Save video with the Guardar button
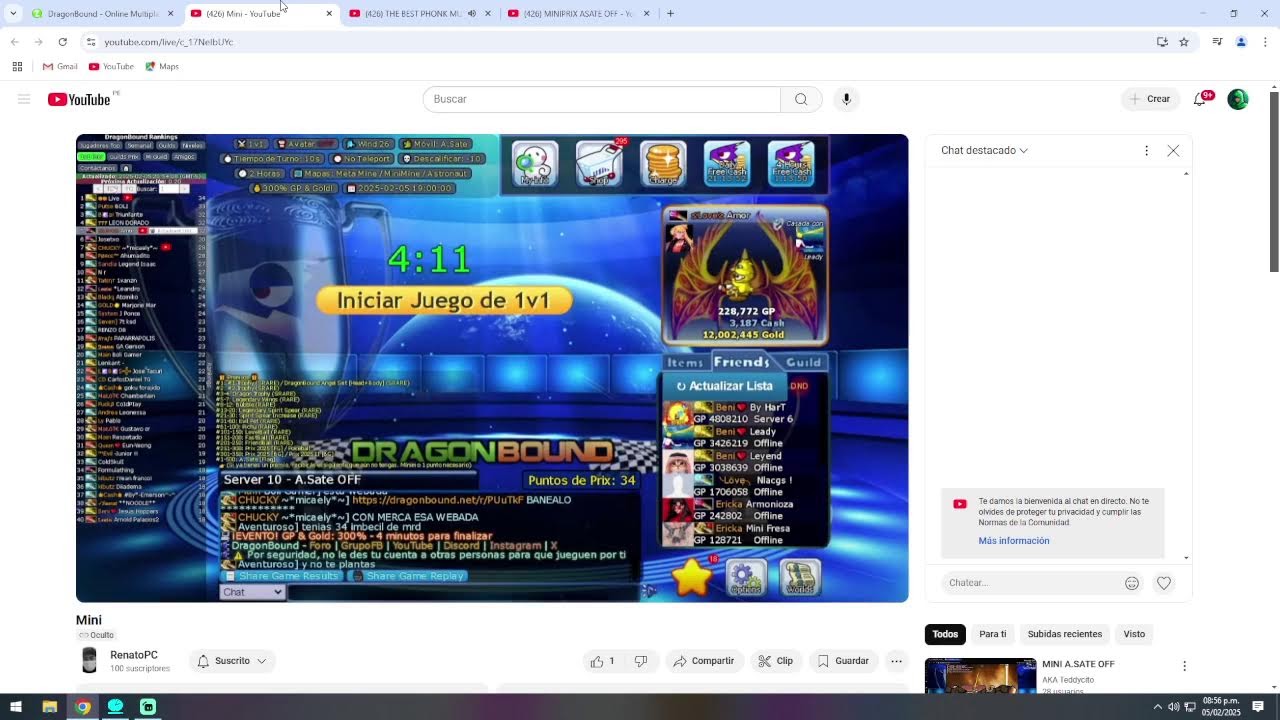Image resolution: width=1280 pixels, height=720 pixels. (843, 661)
